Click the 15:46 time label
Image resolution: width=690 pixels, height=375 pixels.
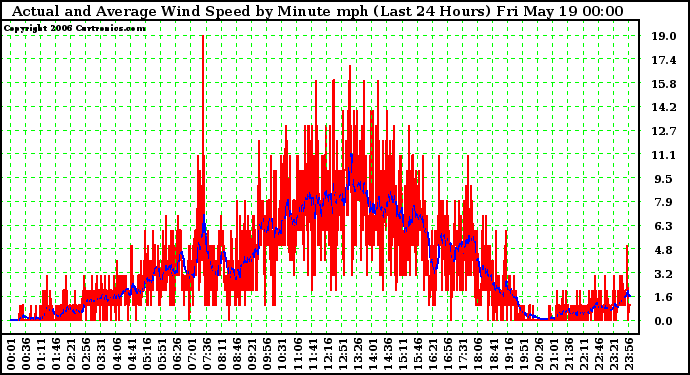tap(418, 354)
